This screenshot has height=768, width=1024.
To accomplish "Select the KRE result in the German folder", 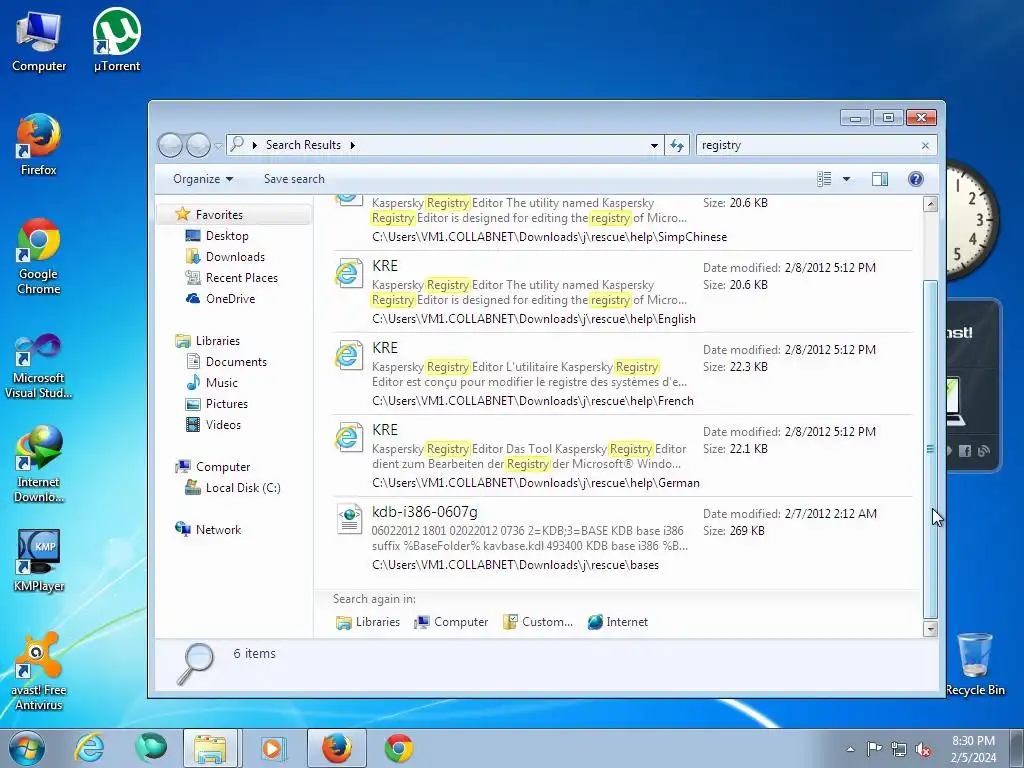I will coord(622,456).
